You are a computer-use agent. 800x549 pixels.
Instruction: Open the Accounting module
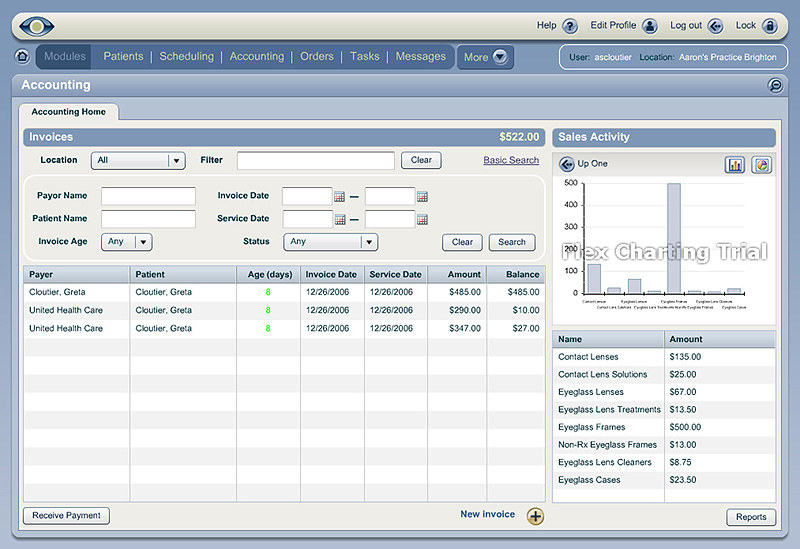(x=257, y=56)
